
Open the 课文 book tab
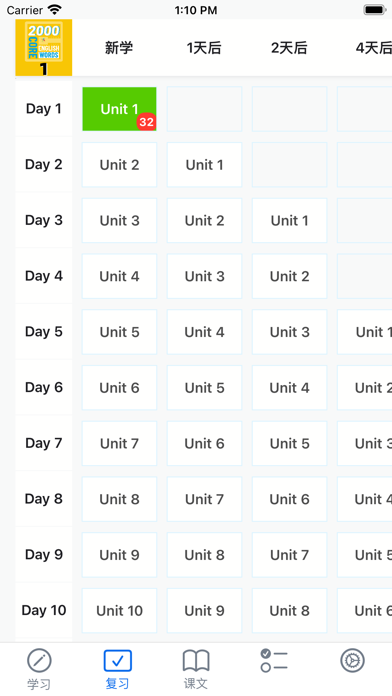pyautogui.click(x=196, y=668)
